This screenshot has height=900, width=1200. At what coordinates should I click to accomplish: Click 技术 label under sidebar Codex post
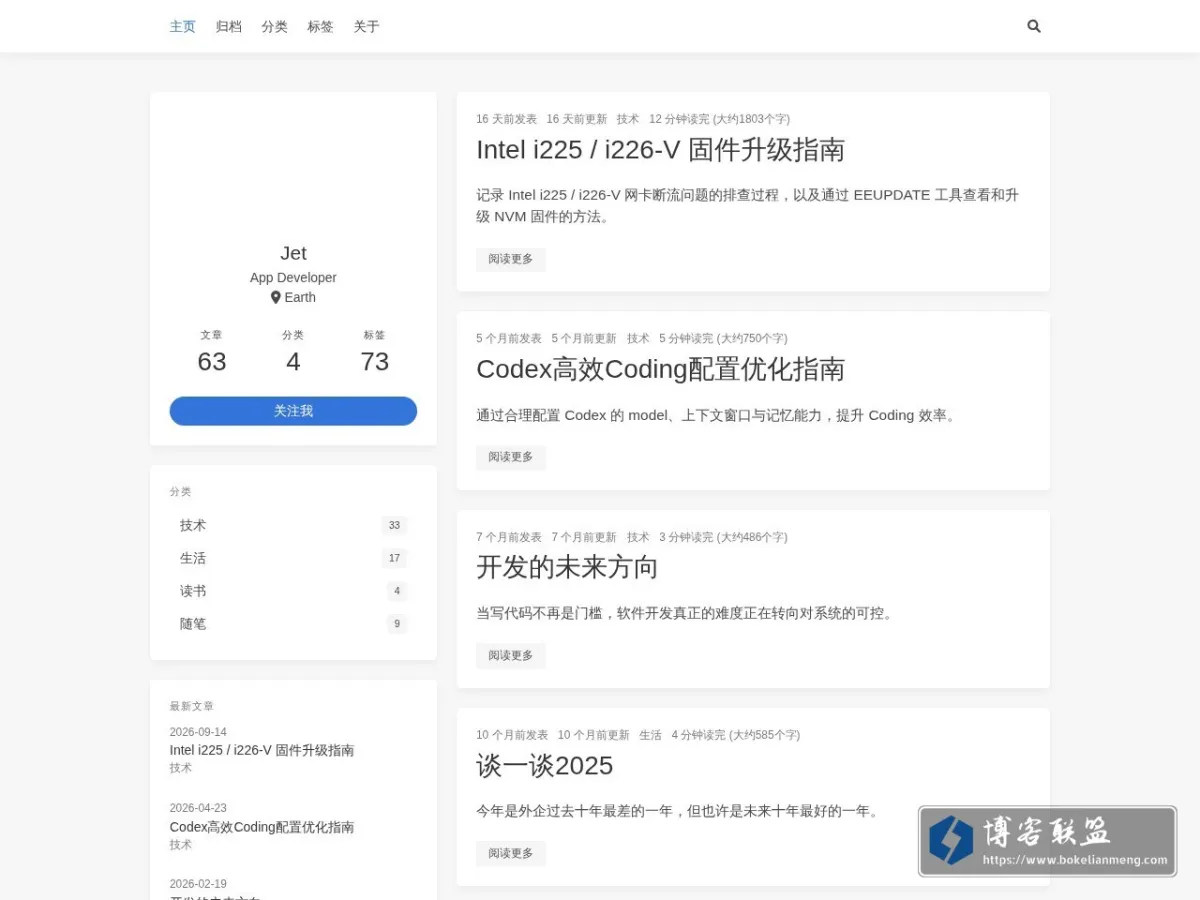pos(181,845)
